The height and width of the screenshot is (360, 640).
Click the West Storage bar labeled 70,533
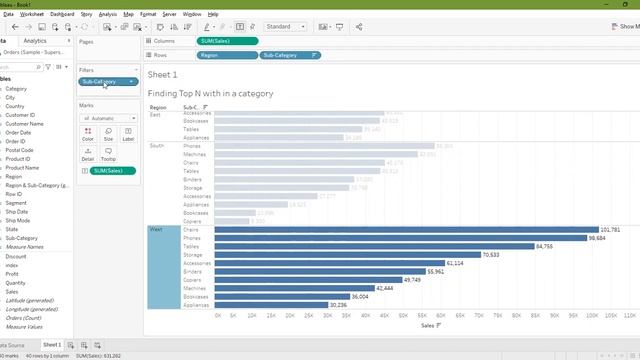click(348, 255)
